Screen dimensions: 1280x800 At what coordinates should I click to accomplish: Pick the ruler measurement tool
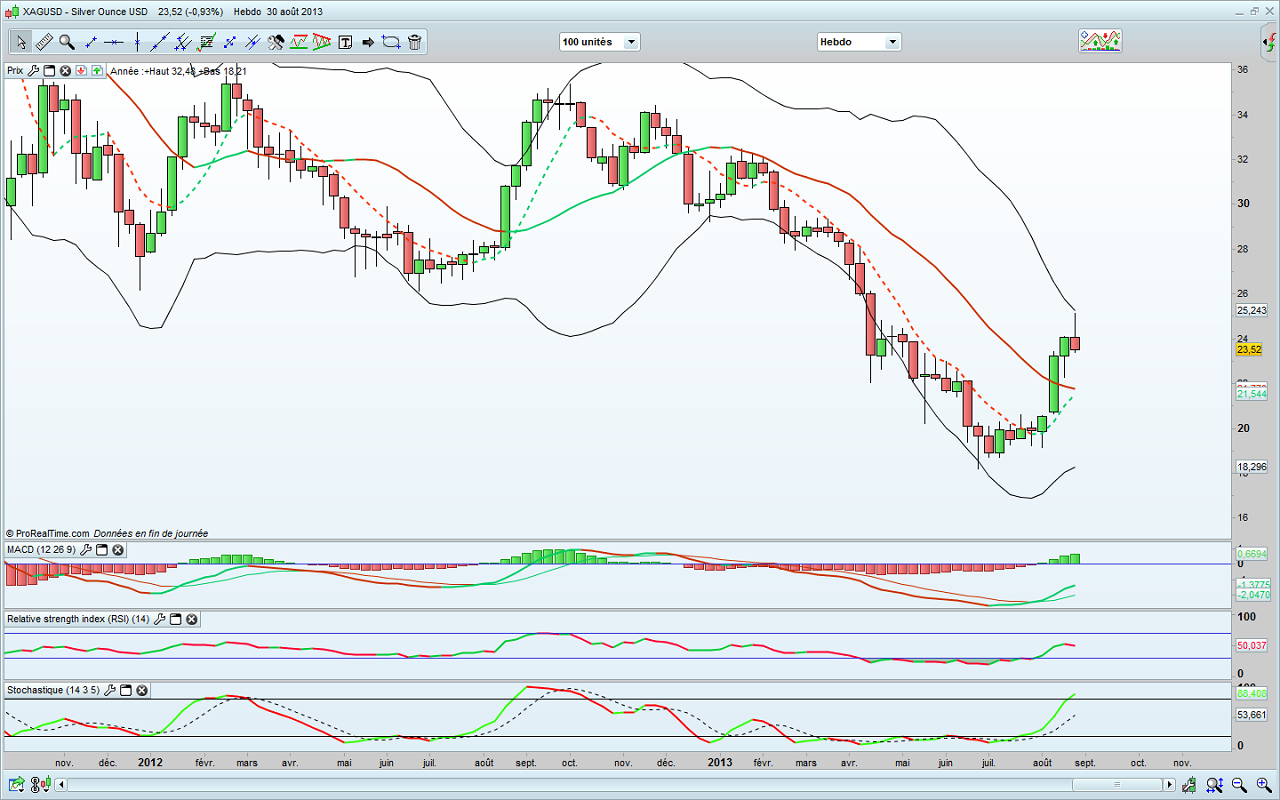(44, 42)
